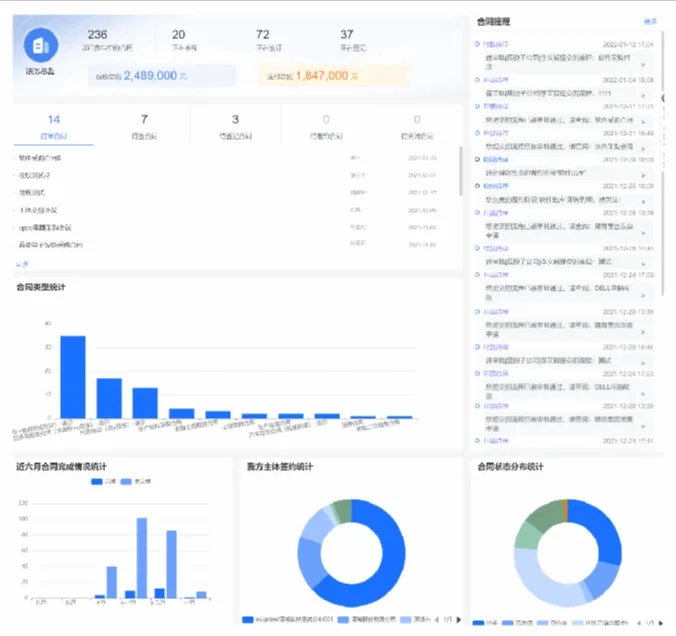Click circle marker of the first 合同提醒 entry
676x636 pixels.
tap(478, 45)
